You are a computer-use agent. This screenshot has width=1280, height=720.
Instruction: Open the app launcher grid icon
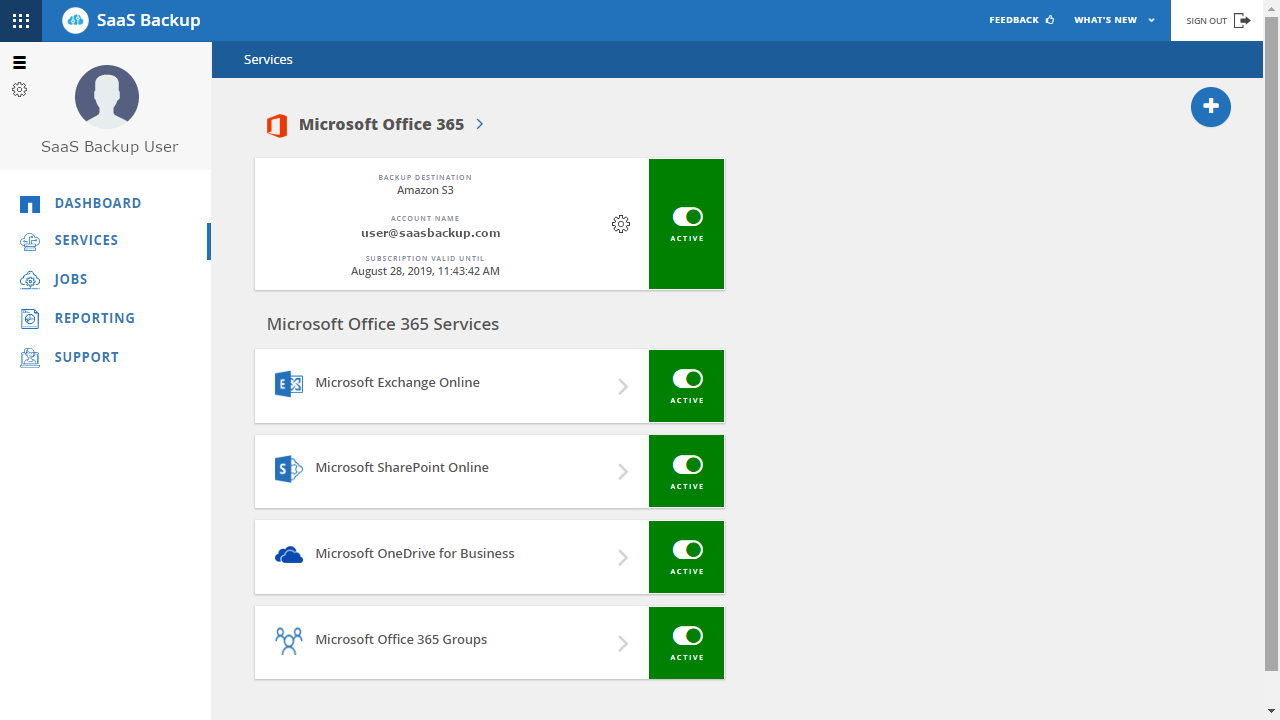[21, 20]
